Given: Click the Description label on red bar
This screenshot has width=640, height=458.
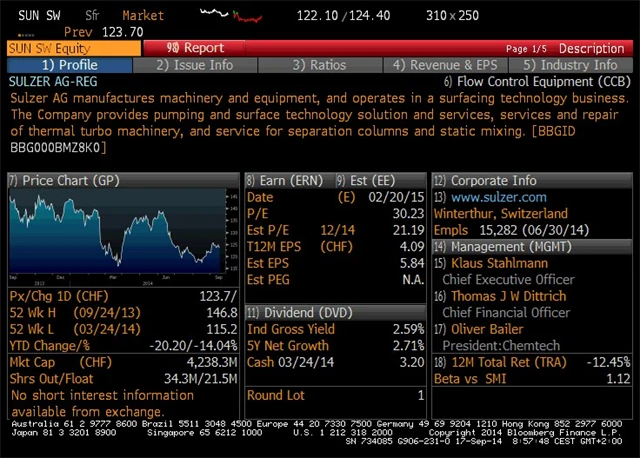Looking at the screenshot, I should coord(591,49).
